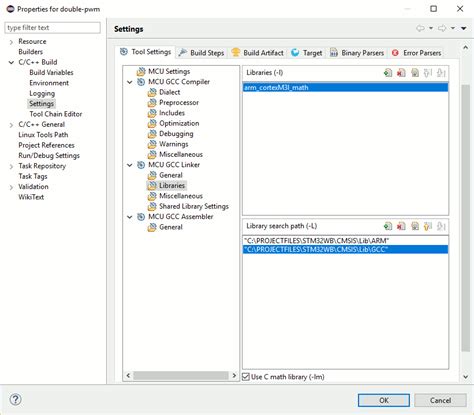474x415 pixels.
Task: Expand the C/C++ General node
Action: click(x=11, y=125)
